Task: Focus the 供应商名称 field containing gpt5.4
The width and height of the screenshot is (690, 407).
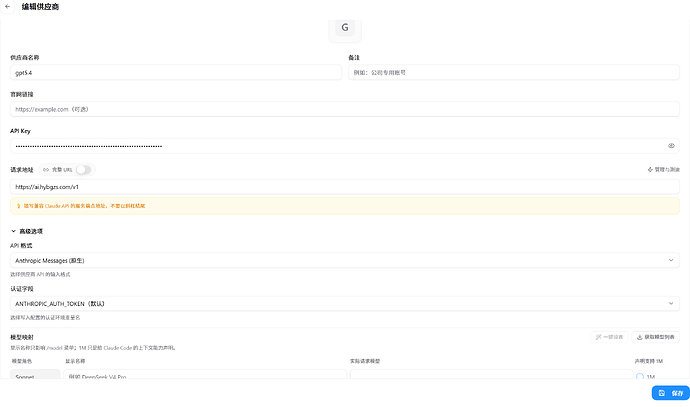Action: pyautogui.click(x=176, y=73)
